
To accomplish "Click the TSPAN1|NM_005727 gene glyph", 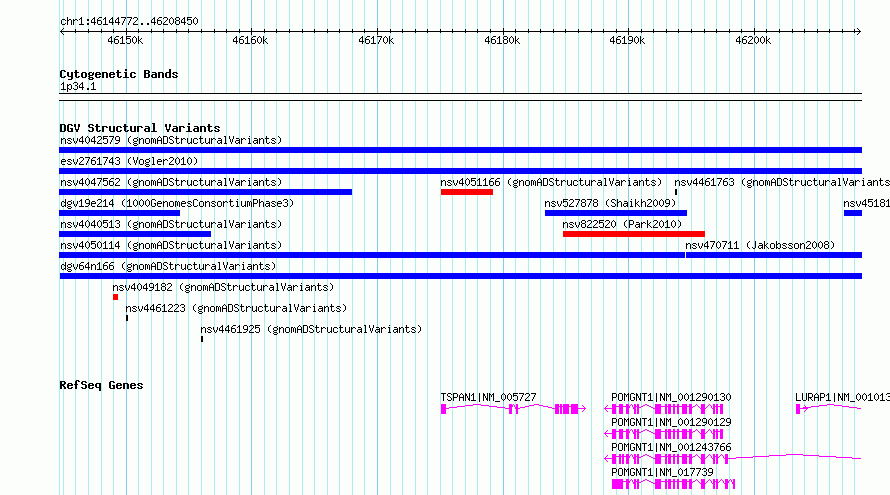I will click(x=513, y=409).
